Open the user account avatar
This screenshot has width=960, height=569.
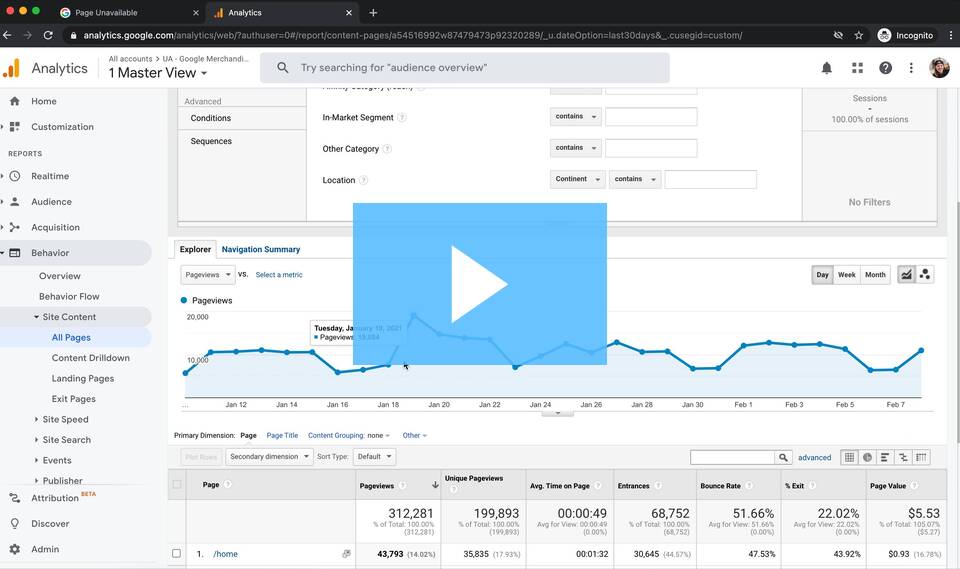(939, 68)
